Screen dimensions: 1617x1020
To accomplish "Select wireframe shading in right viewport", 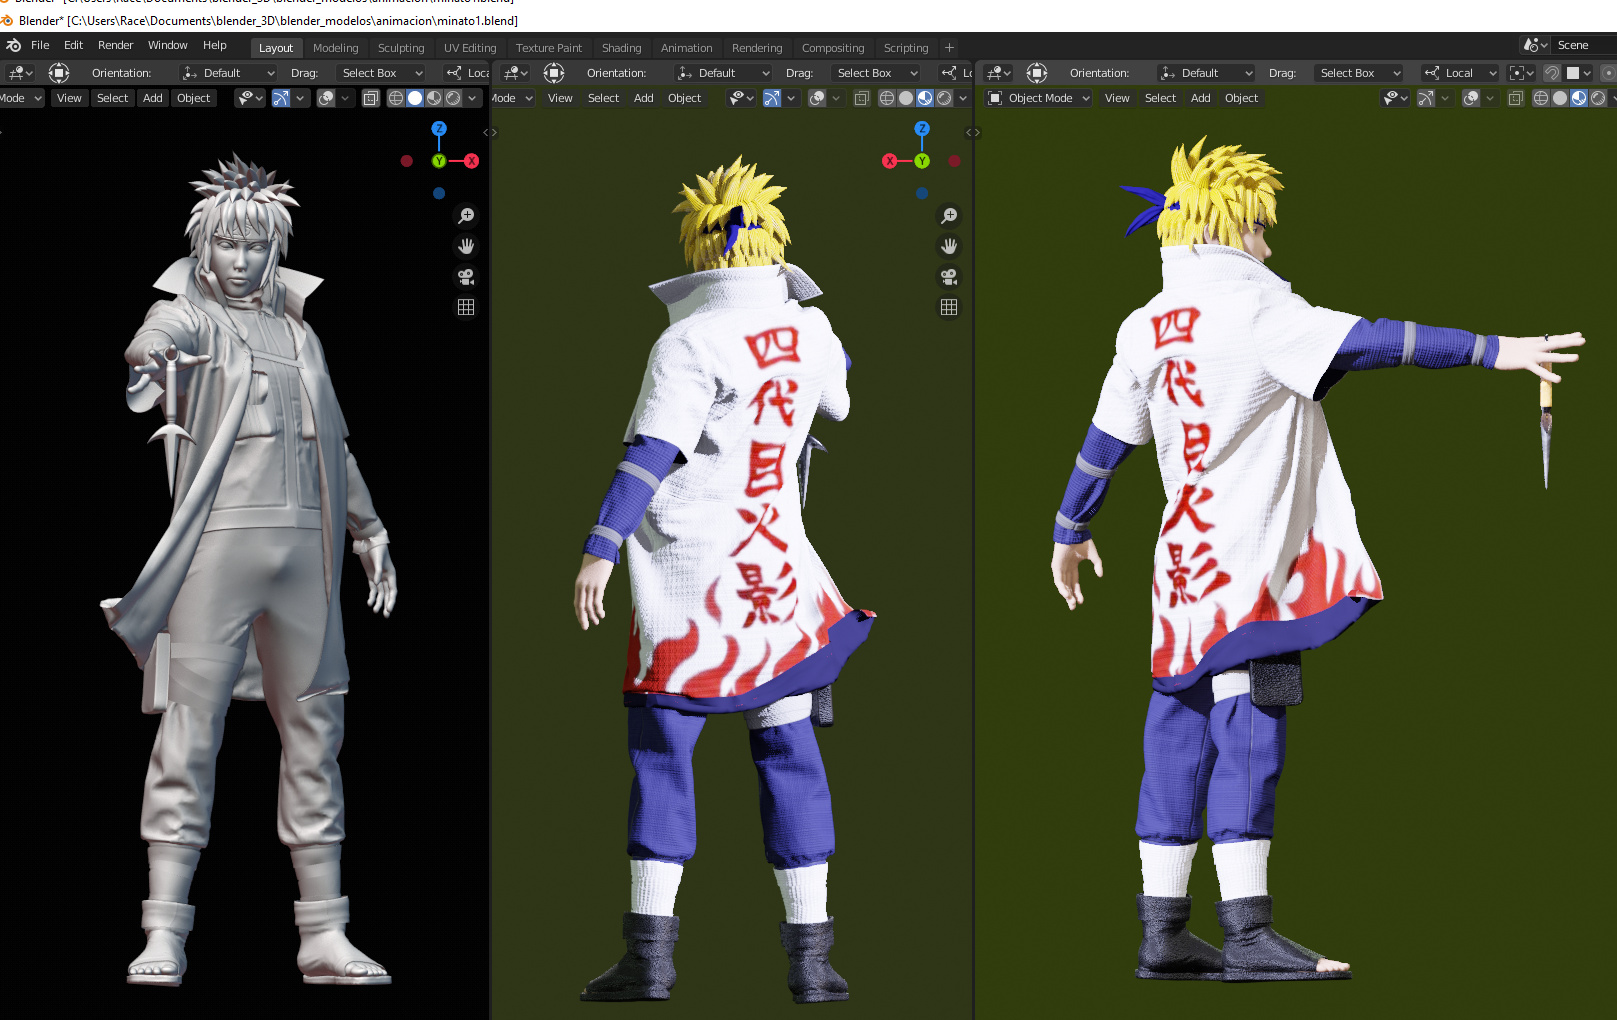I will (1541, 98).
